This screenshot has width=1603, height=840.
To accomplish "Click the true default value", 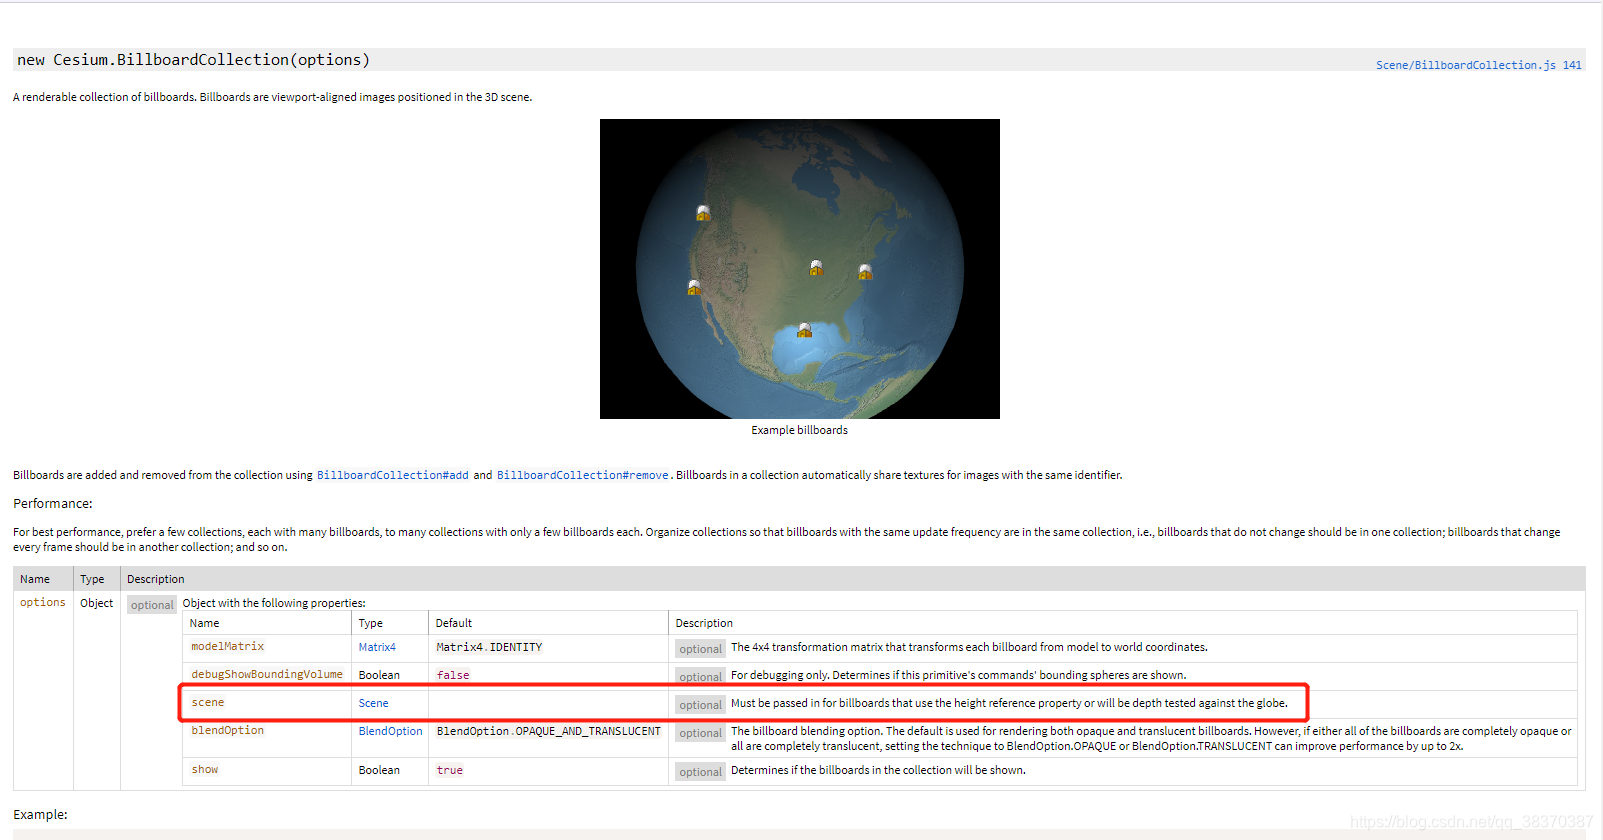I will click(x=449, y=770).
